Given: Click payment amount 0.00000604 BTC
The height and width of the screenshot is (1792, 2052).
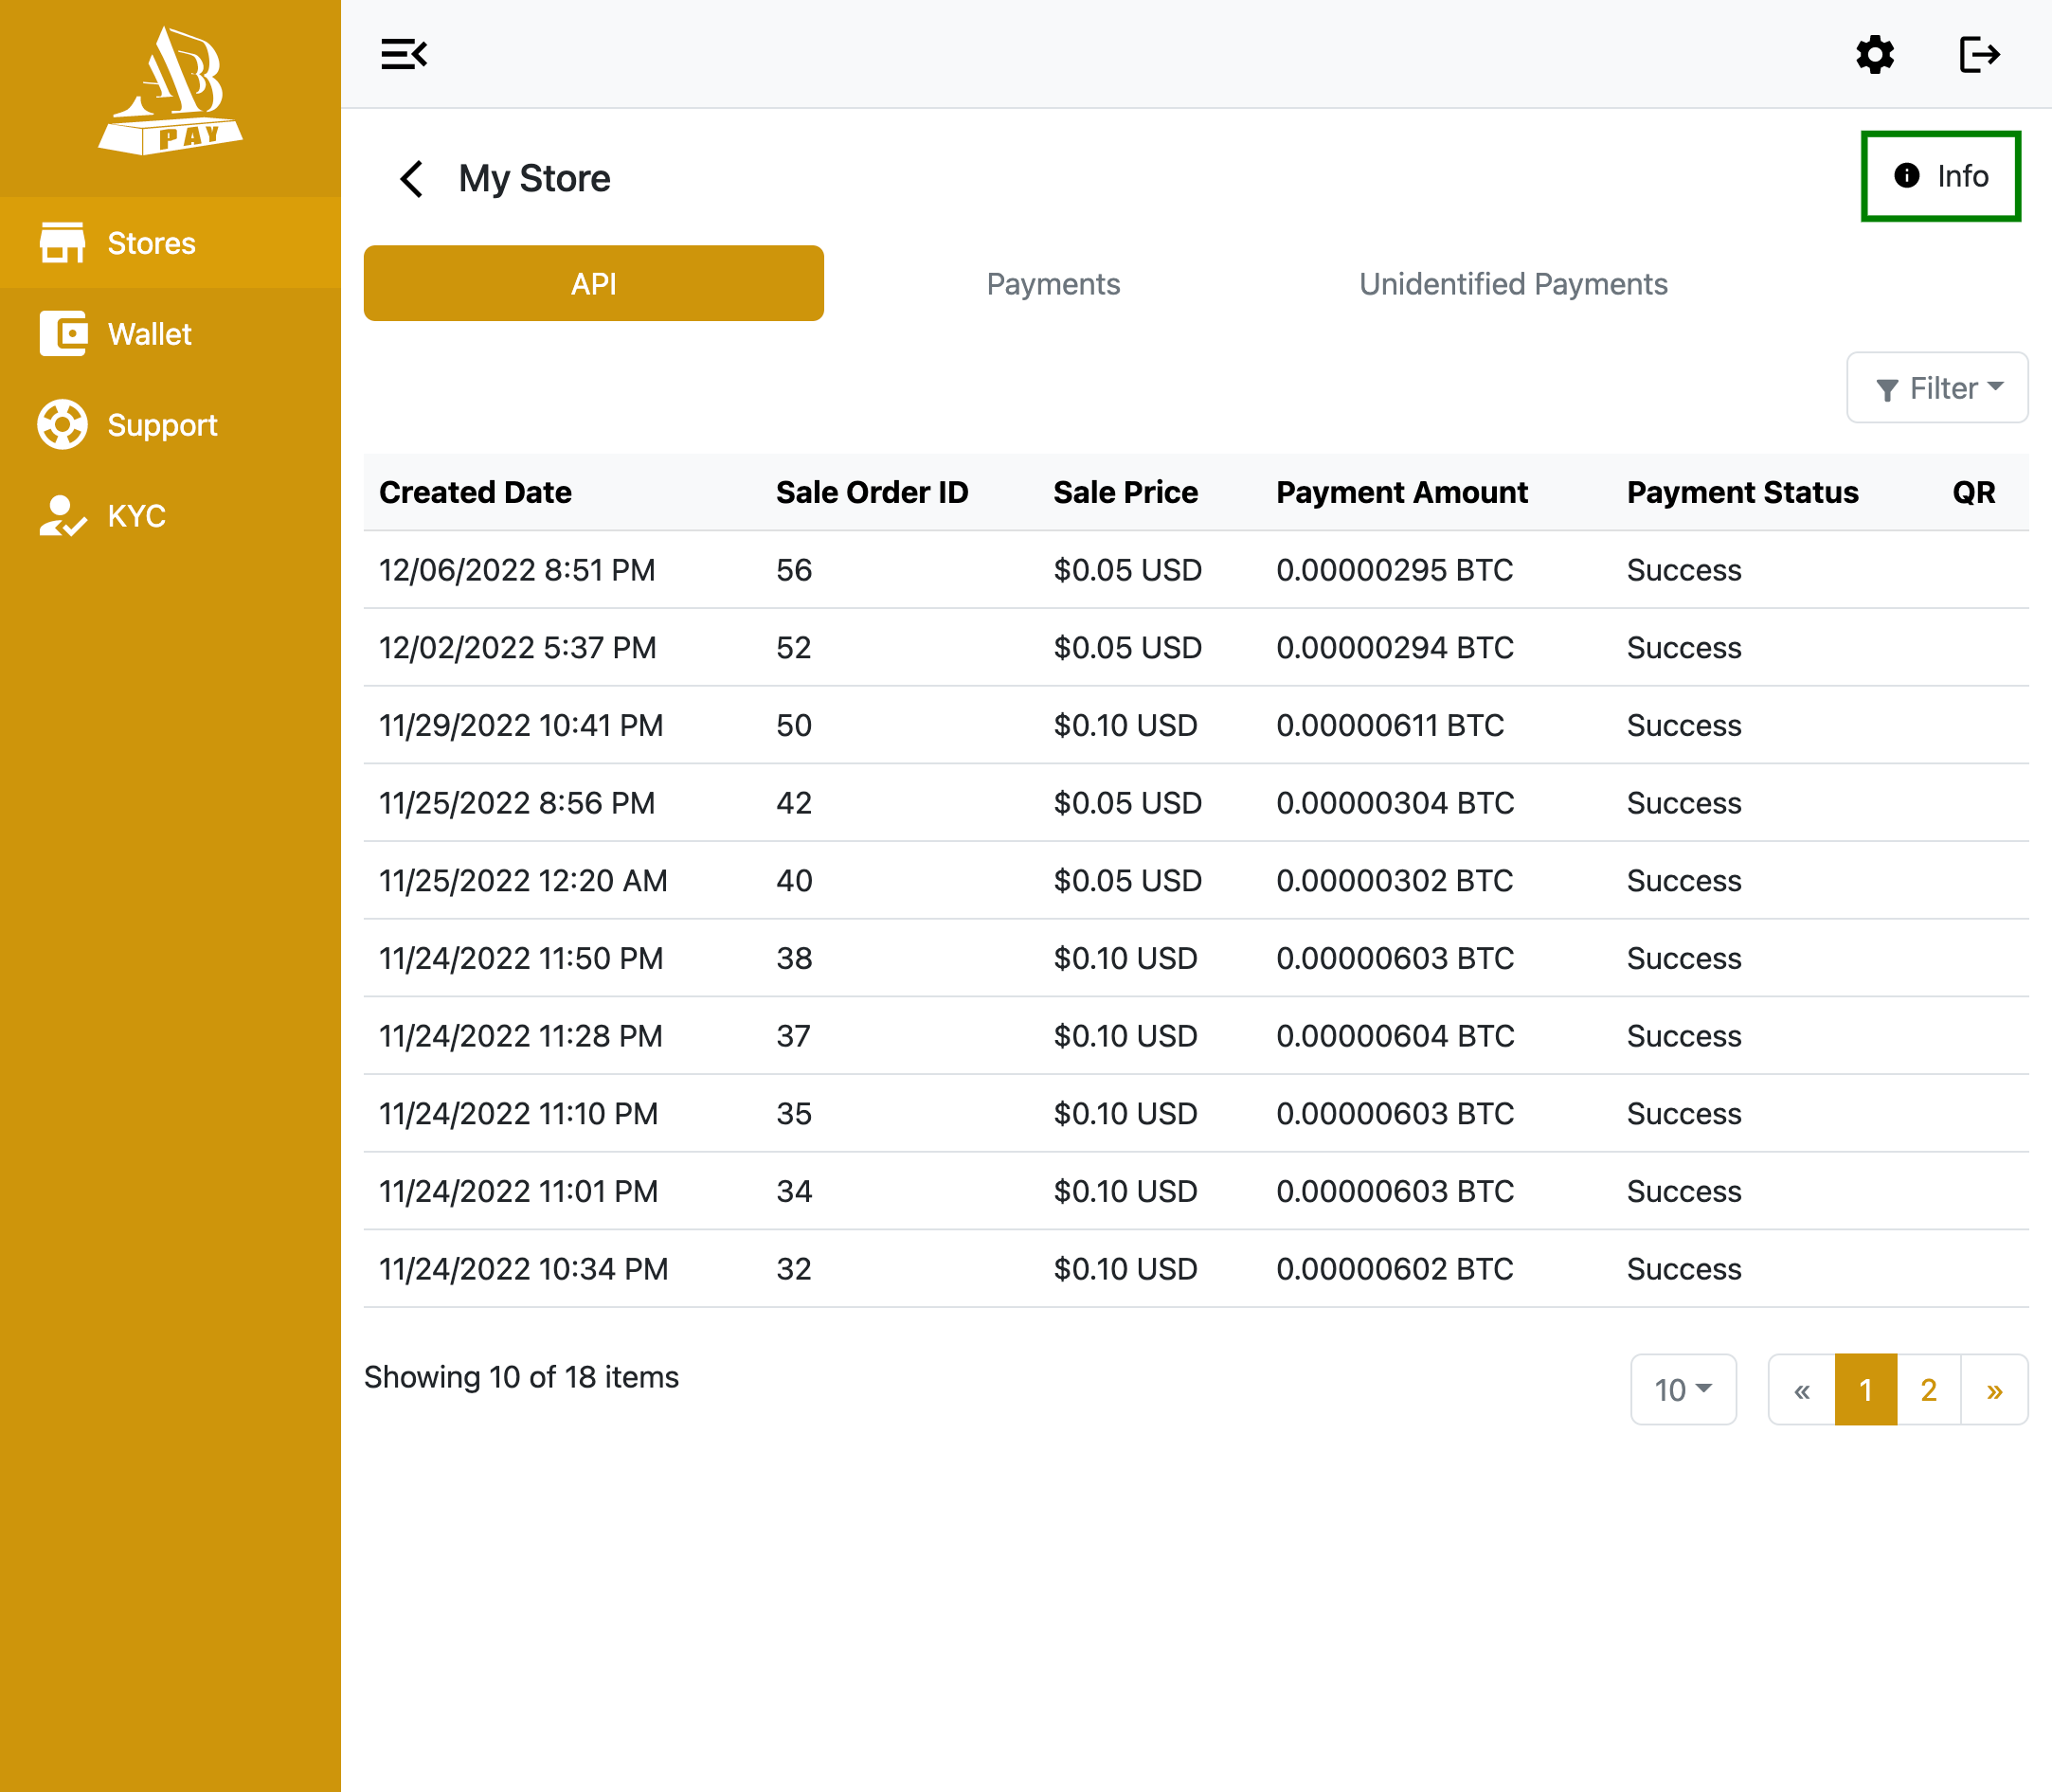Looking at the screenshot, I should tap(1395, 1036).
